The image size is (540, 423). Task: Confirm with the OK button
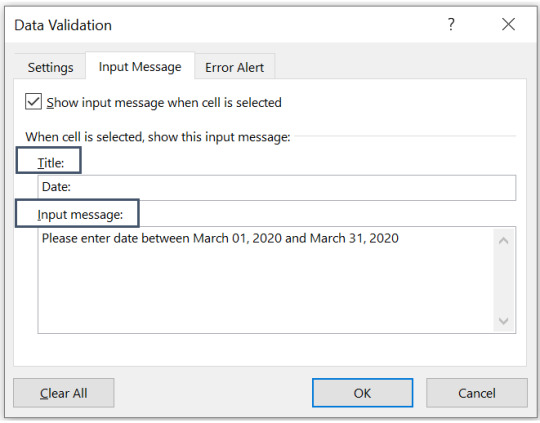[362, 393]
